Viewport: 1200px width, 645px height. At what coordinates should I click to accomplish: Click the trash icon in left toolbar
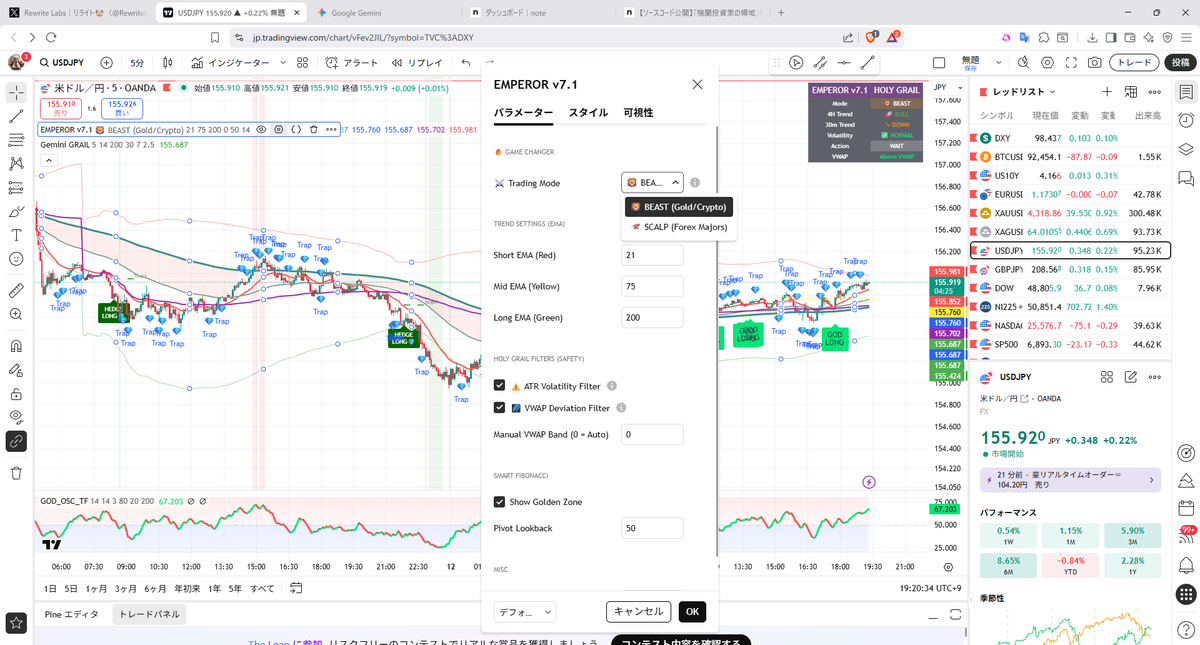tap(16, 473)
